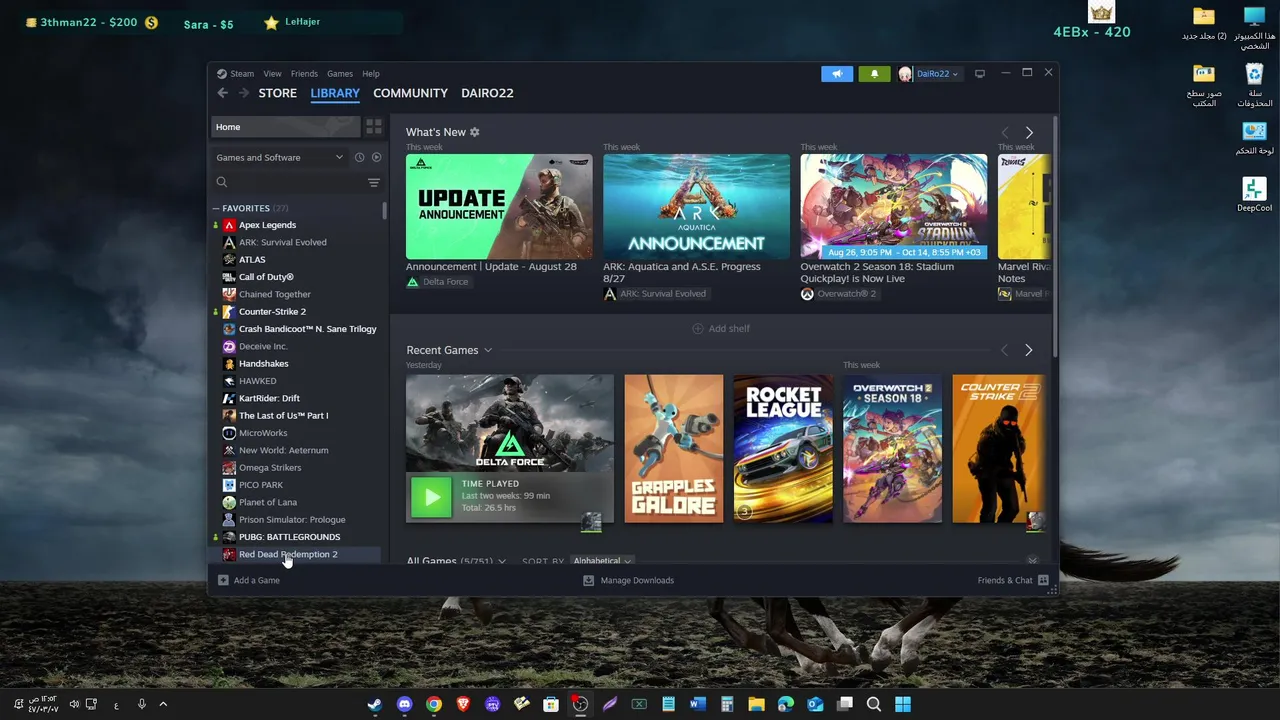Switch to Big Picture mode monitor icon

pos(980,74)
